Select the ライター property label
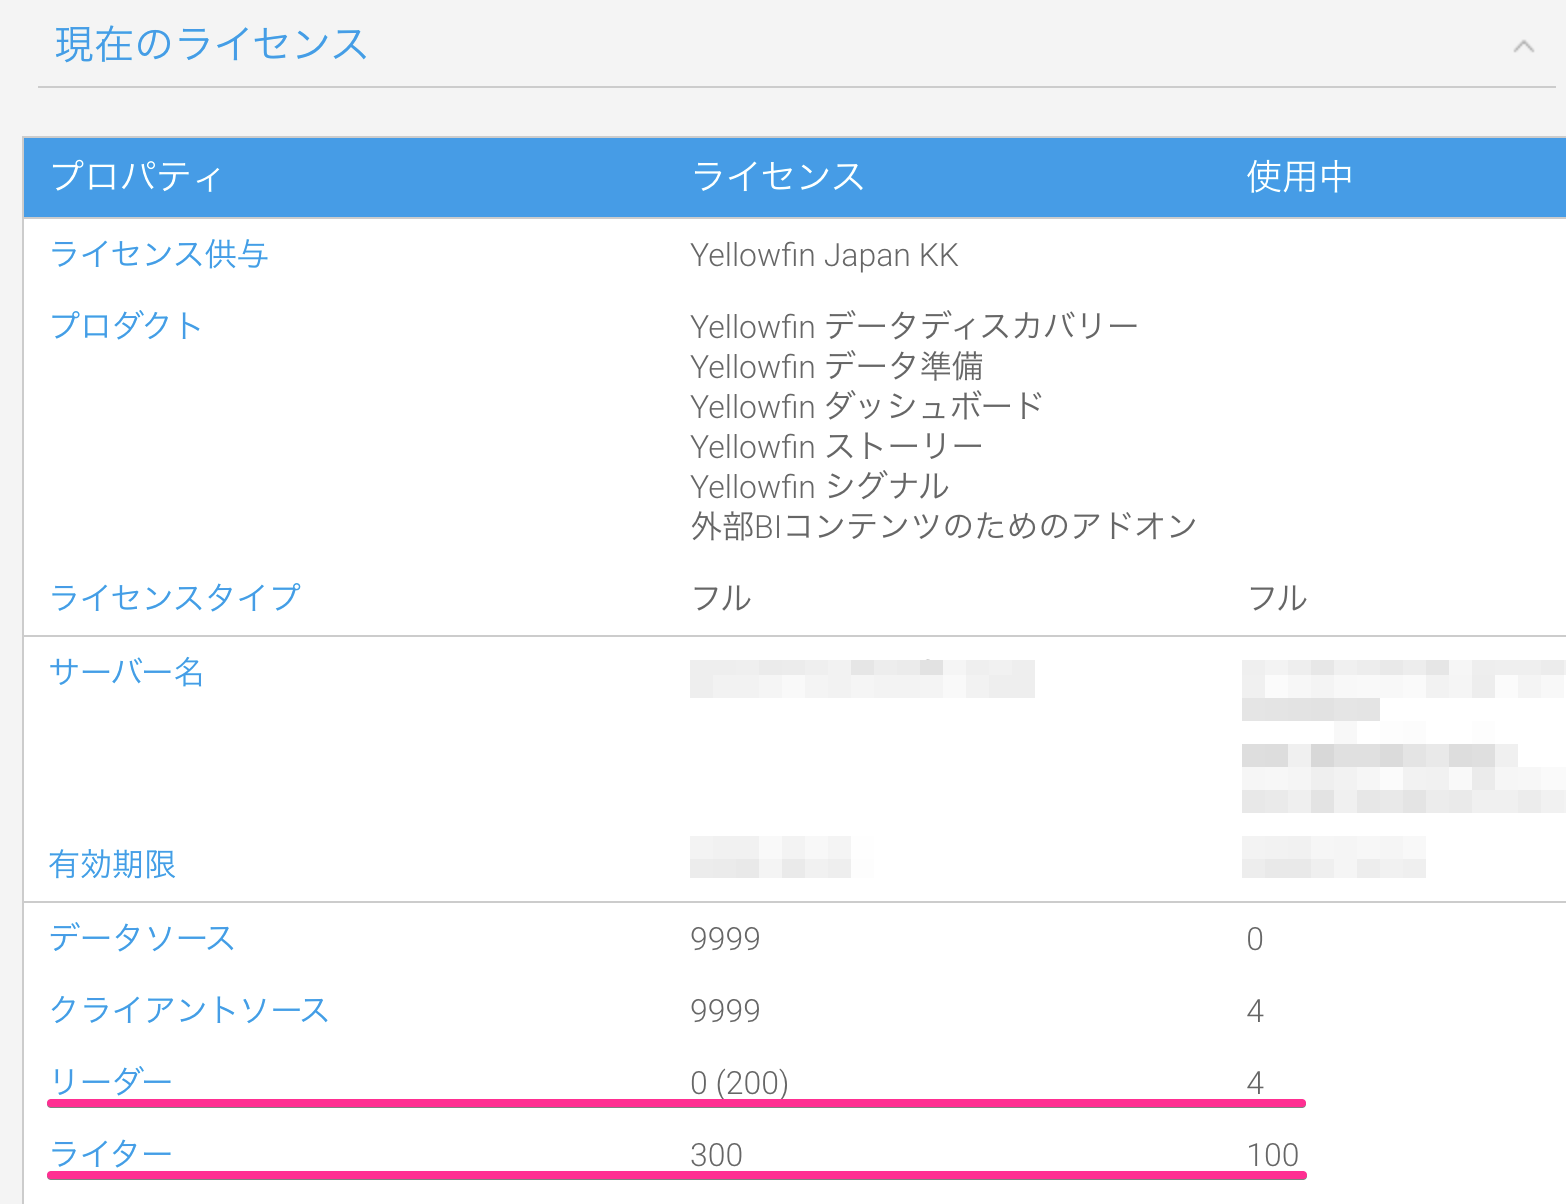Screen dimensions: 1566x1204 click(x=111, y=1153)
